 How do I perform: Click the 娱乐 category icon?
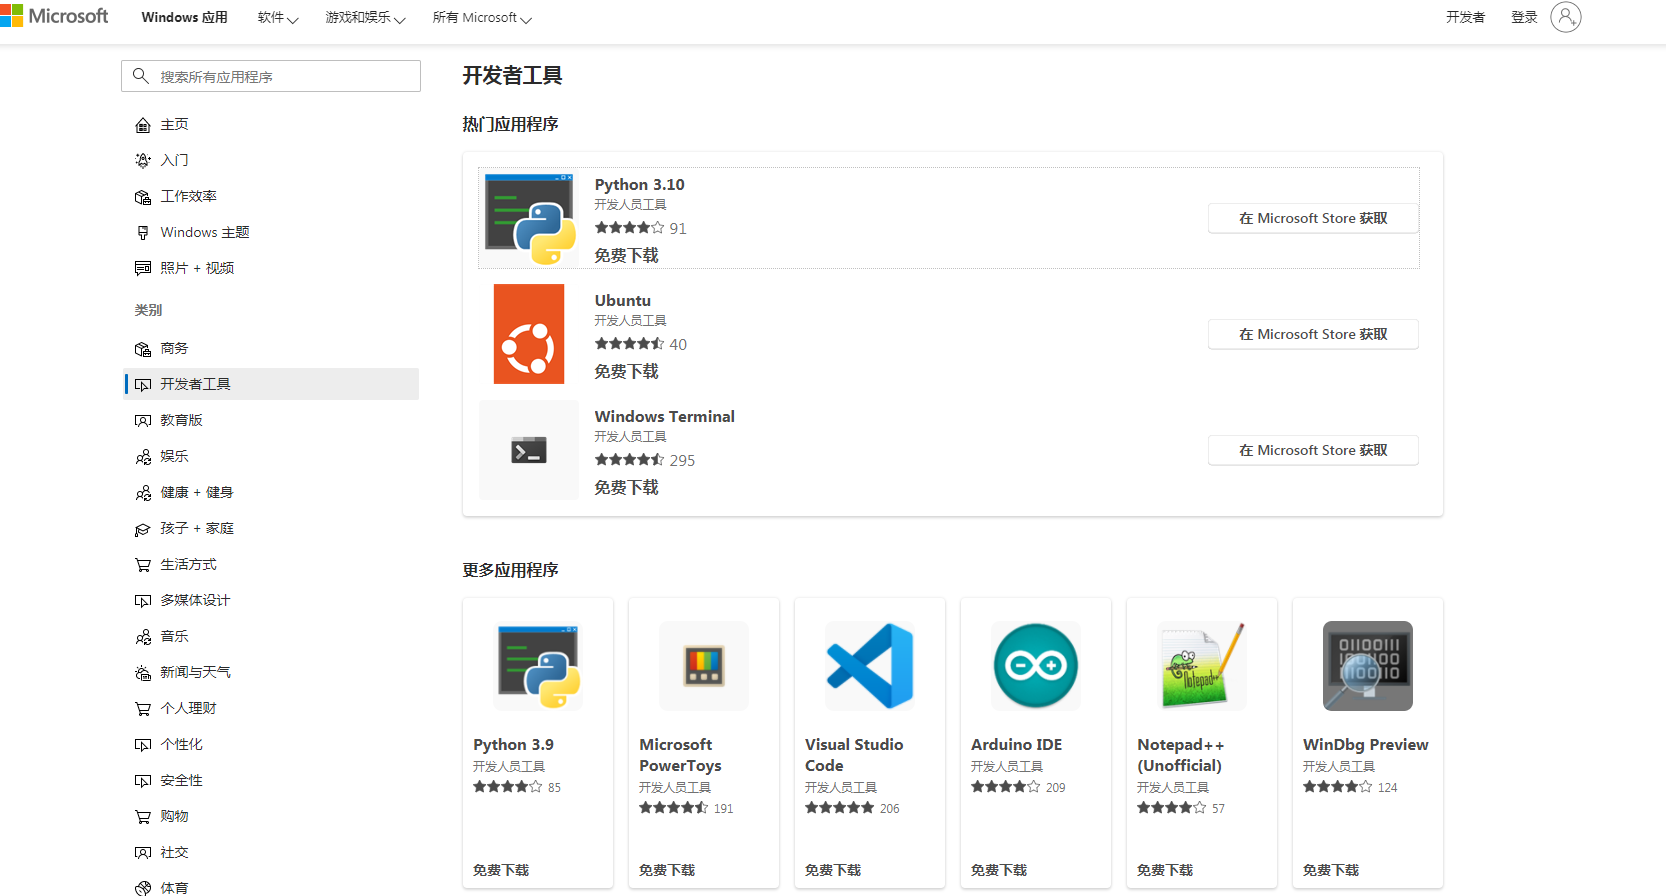(143, 457)
